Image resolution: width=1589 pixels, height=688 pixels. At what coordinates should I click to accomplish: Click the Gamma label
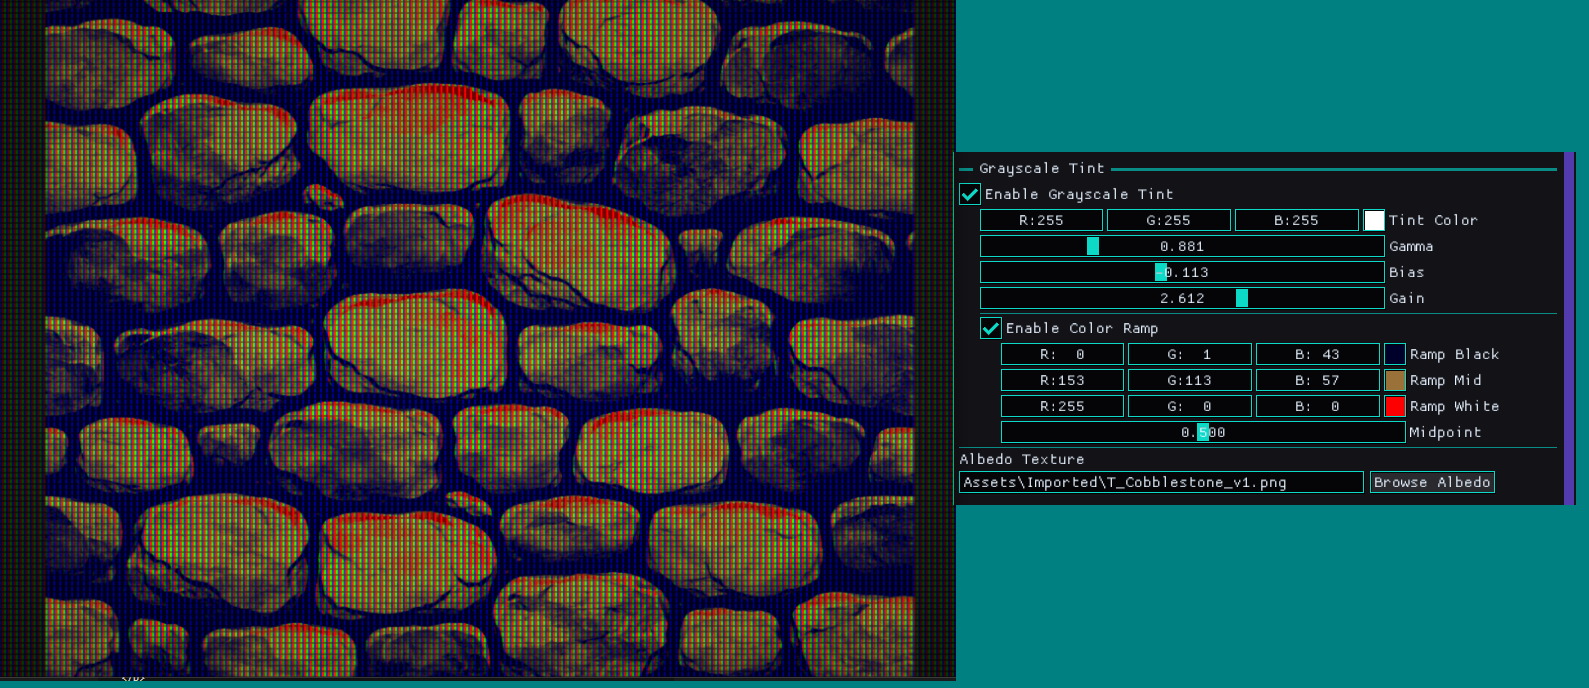[1411, 246]
